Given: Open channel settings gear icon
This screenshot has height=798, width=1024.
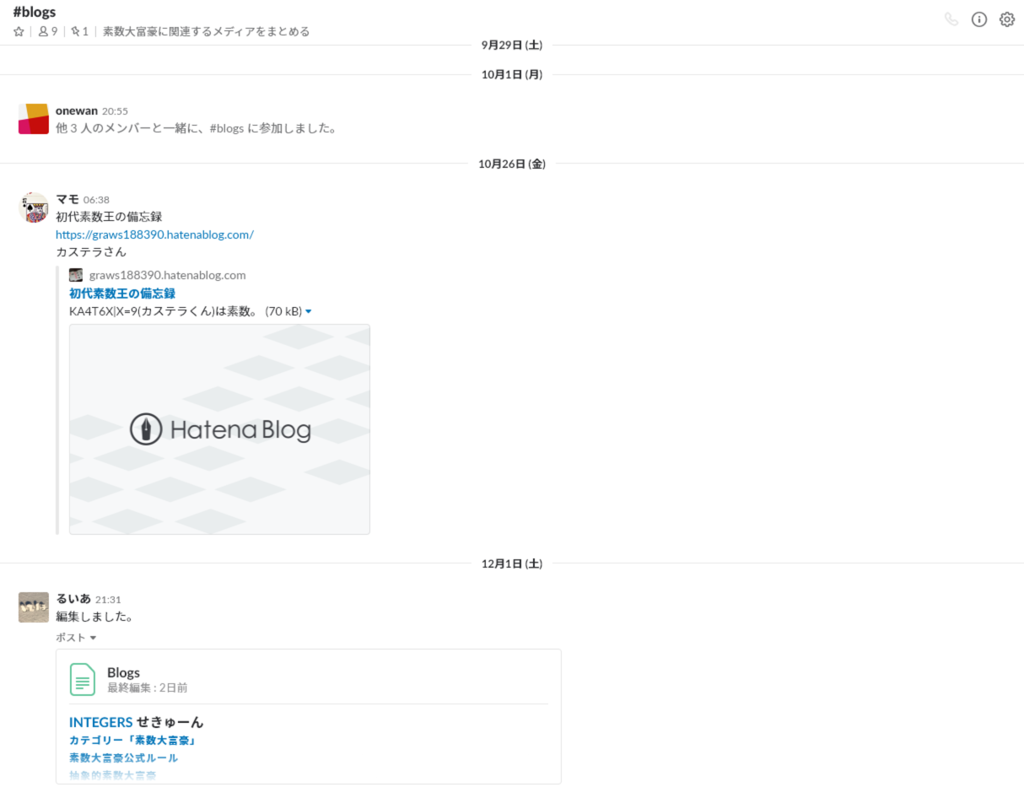Looking at the screenshot, I should coord(1007,20).
